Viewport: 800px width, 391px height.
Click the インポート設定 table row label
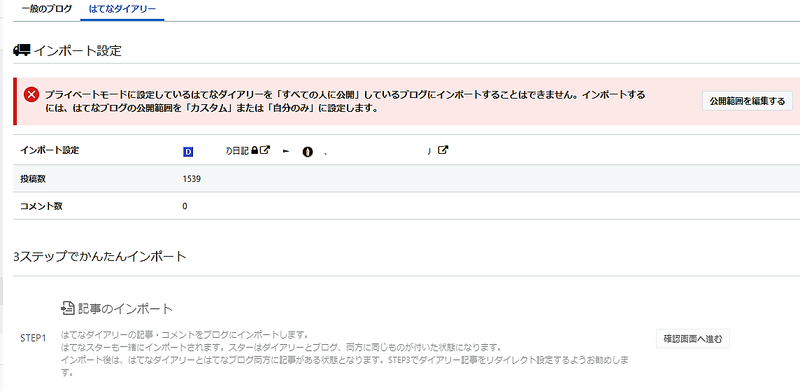click(x=49, y=151)
